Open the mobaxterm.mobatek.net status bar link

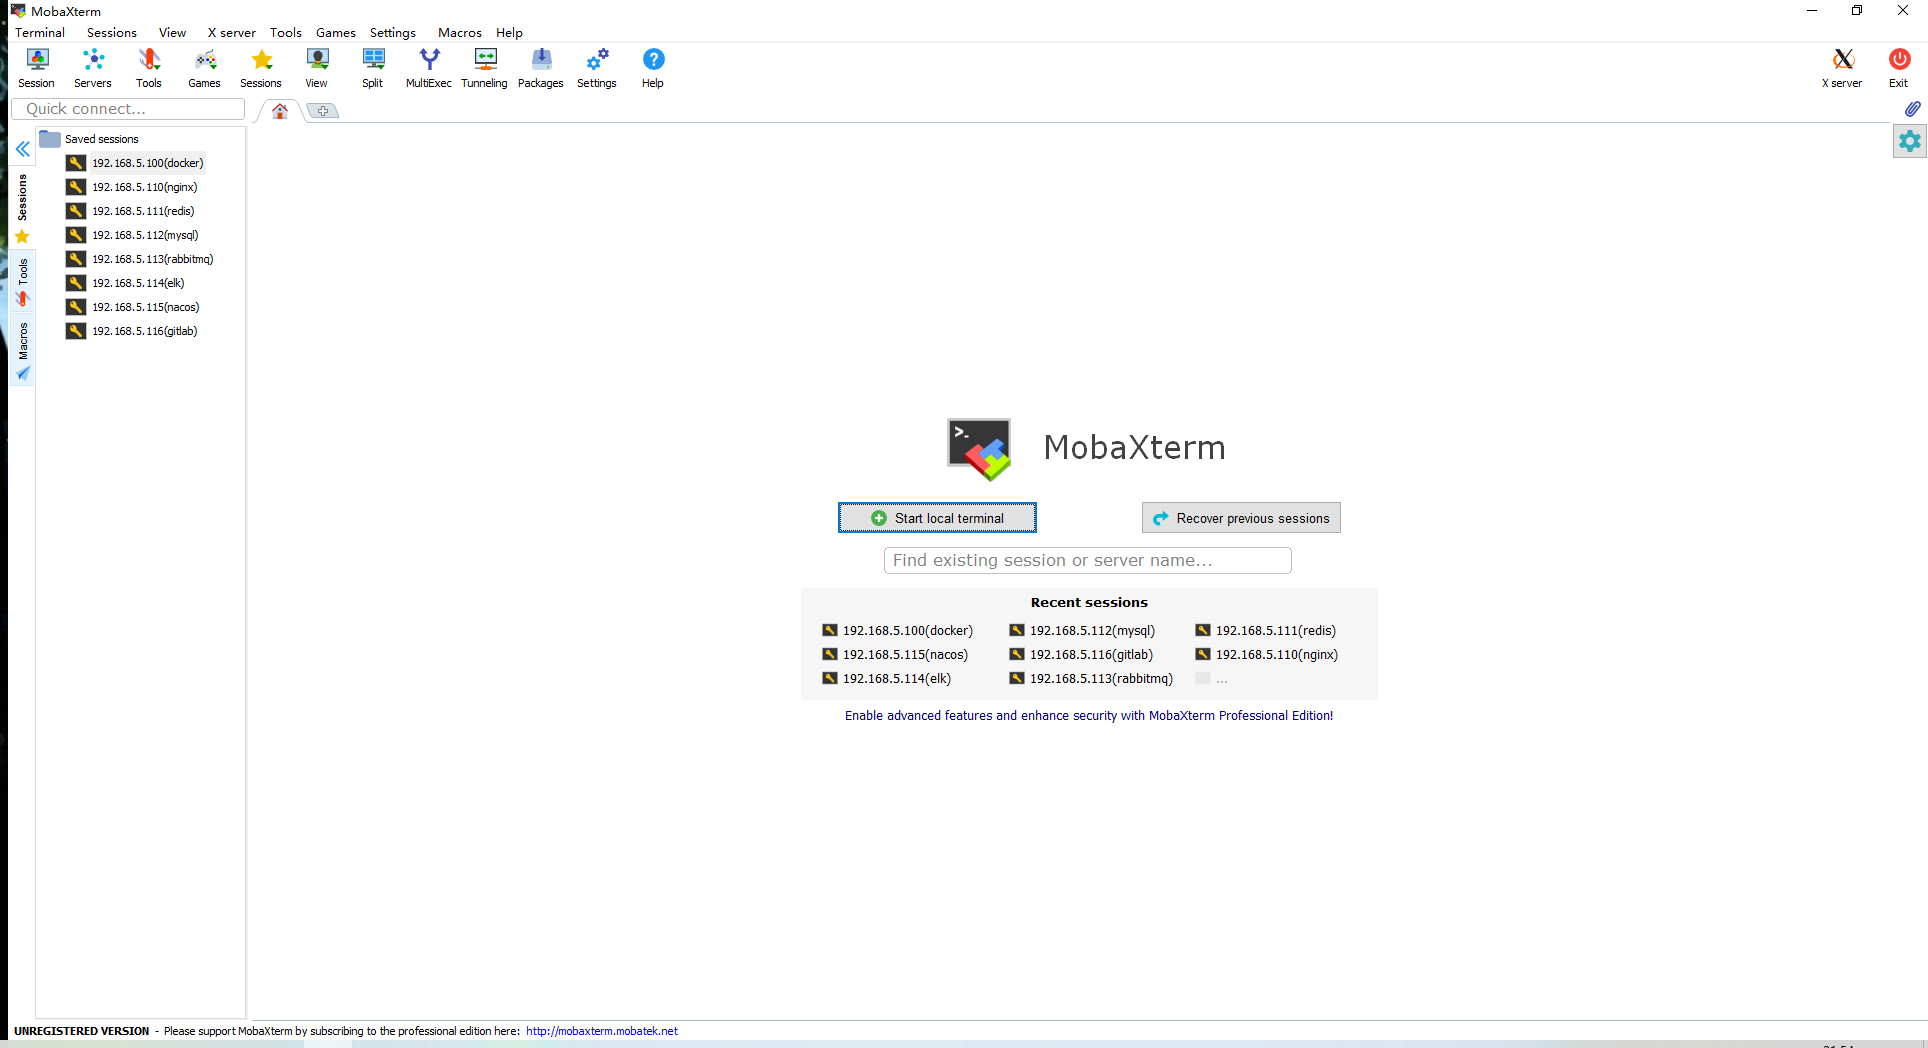pos(602,1031)
